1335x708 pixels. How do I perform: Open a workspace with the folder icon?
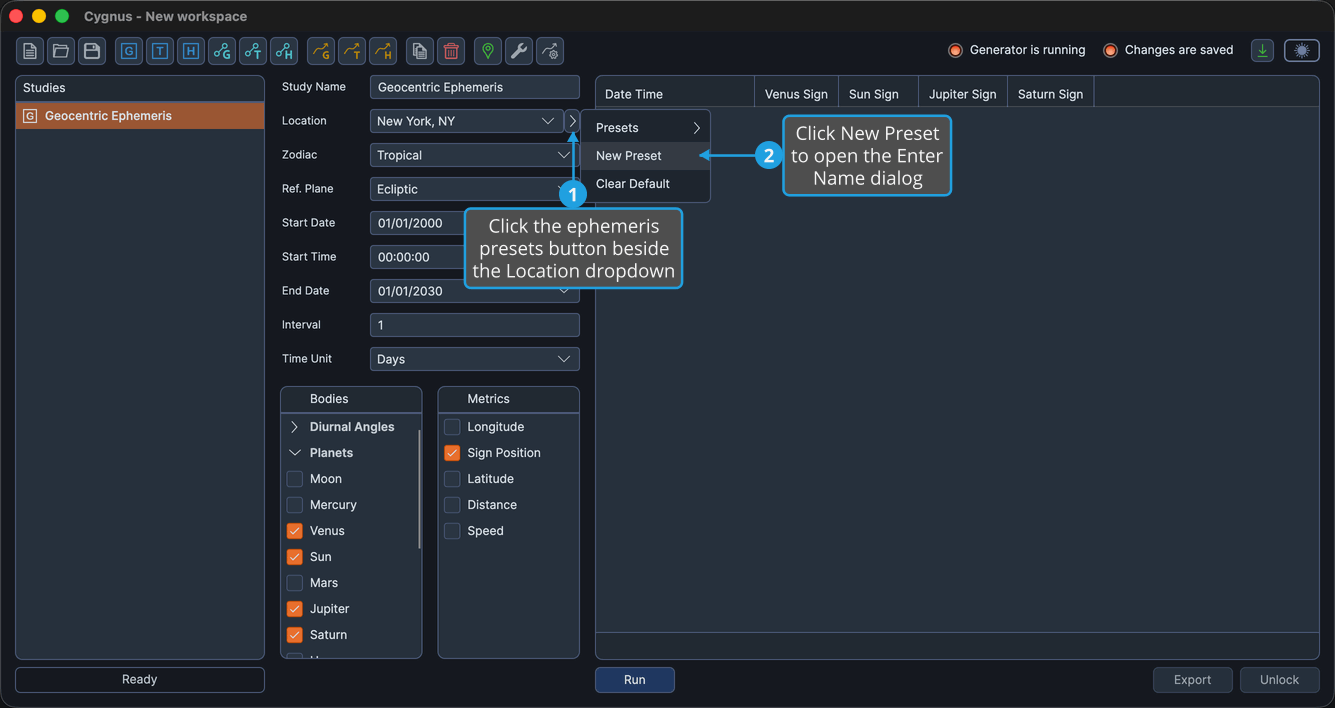(61, 51)
